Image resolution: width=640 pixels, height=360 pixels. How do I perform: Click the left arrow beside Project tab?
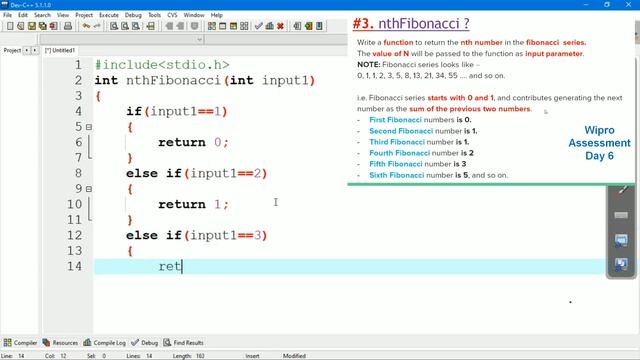[x=27, y=50]
